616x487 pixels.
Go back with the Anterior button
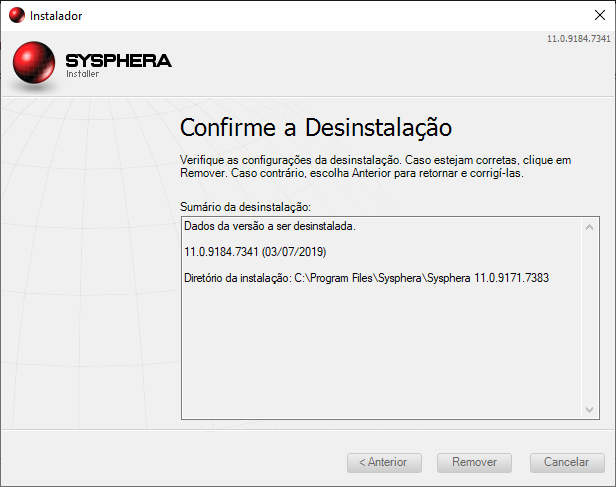tap(384, 462)
